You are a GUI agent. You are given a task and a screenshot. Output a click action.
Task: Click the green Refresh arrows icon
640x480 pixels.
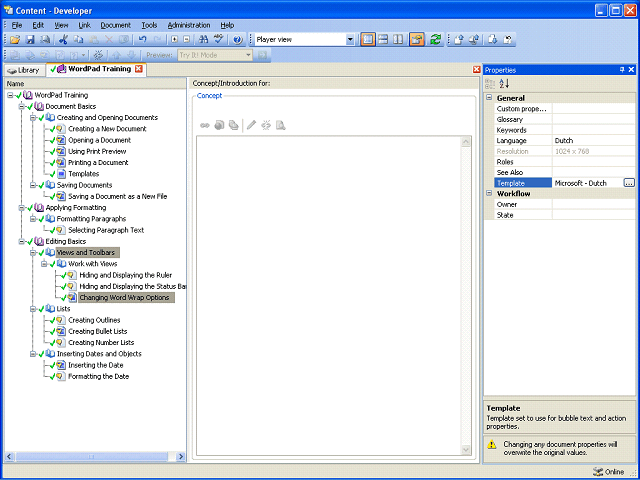point(436,40)
